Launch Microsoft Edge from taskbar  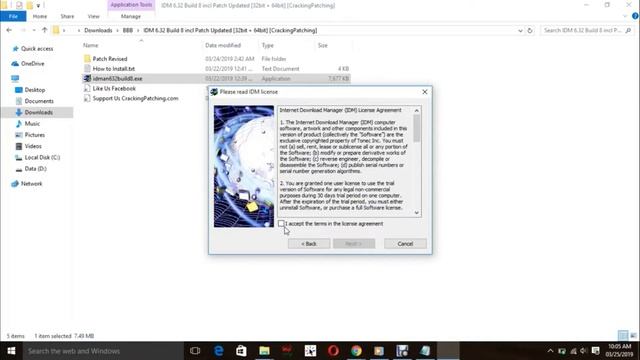(x=218, y=351)
